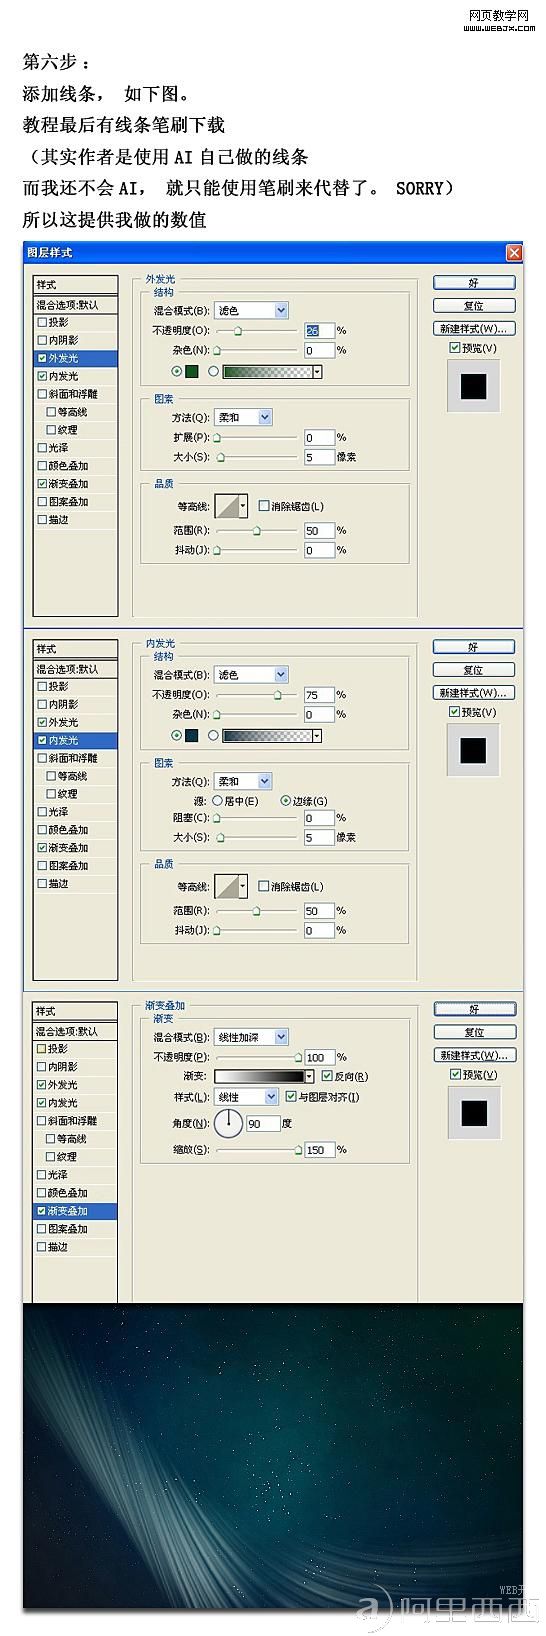
Task: Expand gradient picker arrow in 渐变叠加 dialog
Action: (309, 1076)
